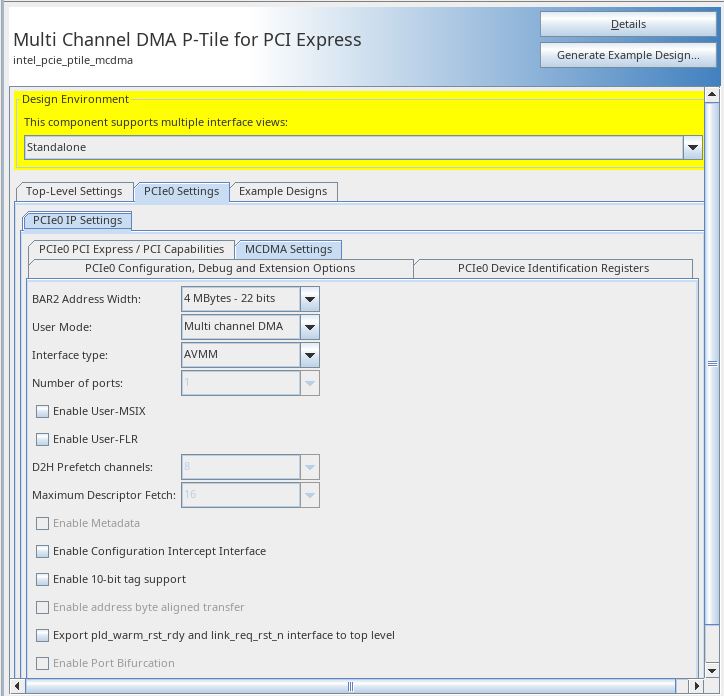The height and width of the screenshot is (696, 724).
Task: Open the Details panel
Action: pyautogui.click(x=627, y=24)
